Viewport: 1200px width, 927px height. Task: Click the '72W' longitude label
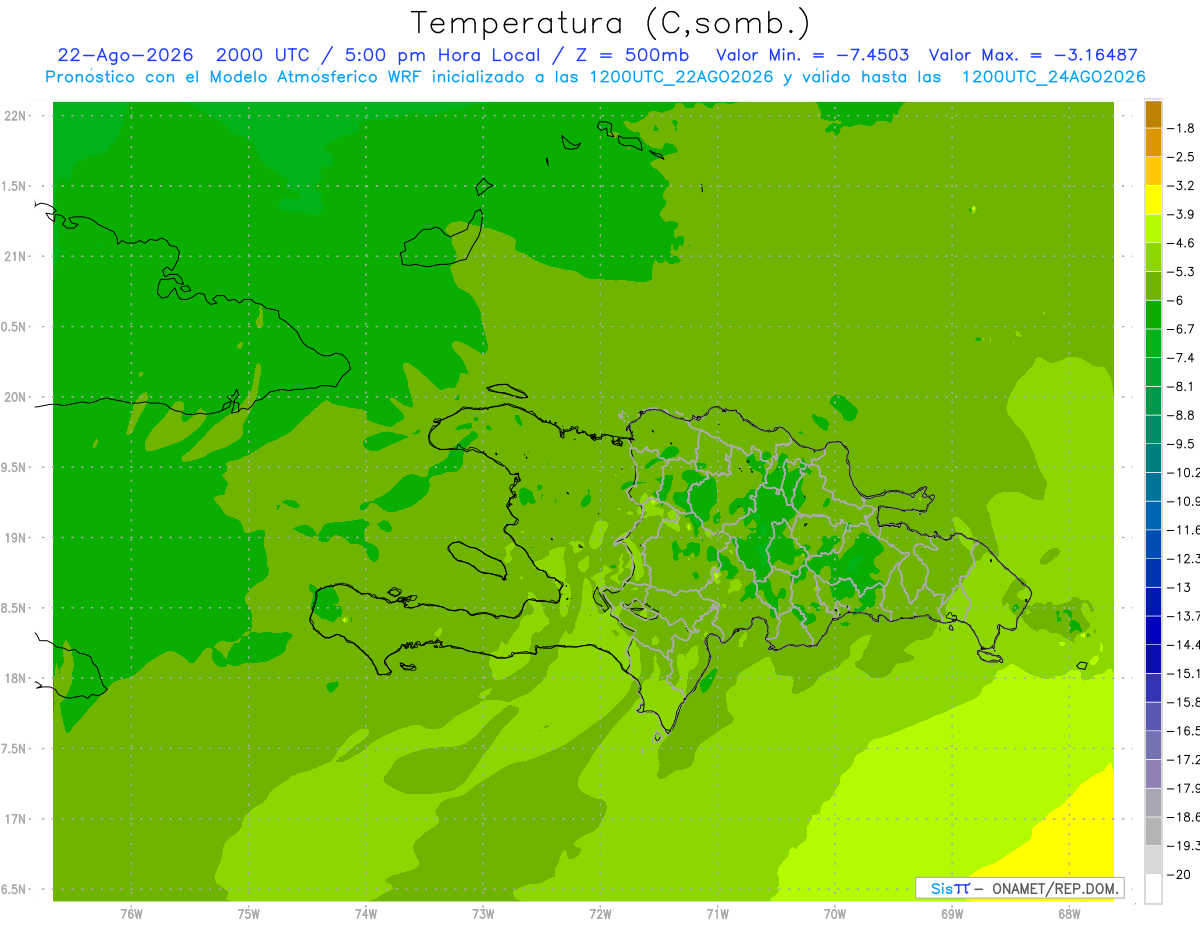pos(600,913)
